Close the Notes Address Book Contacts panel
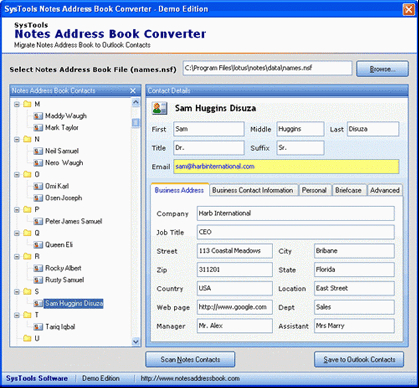Image resolution: width=419 pixels, height=388 pixels. point(133,91)
